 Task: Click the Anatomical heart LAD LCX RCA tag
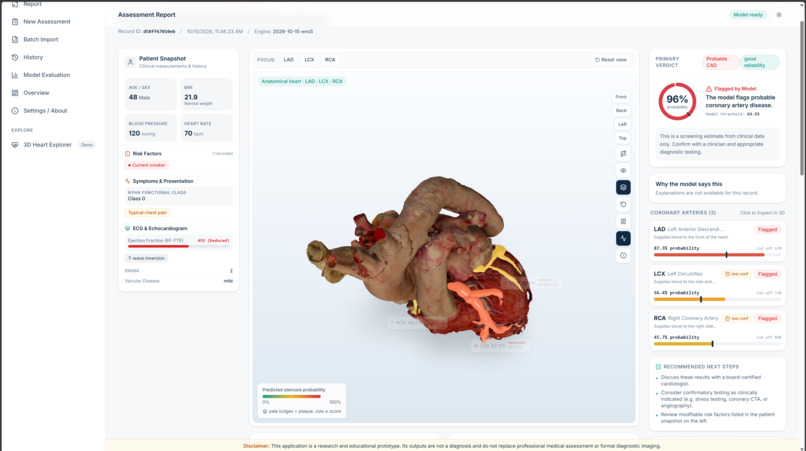click(302, 81)
